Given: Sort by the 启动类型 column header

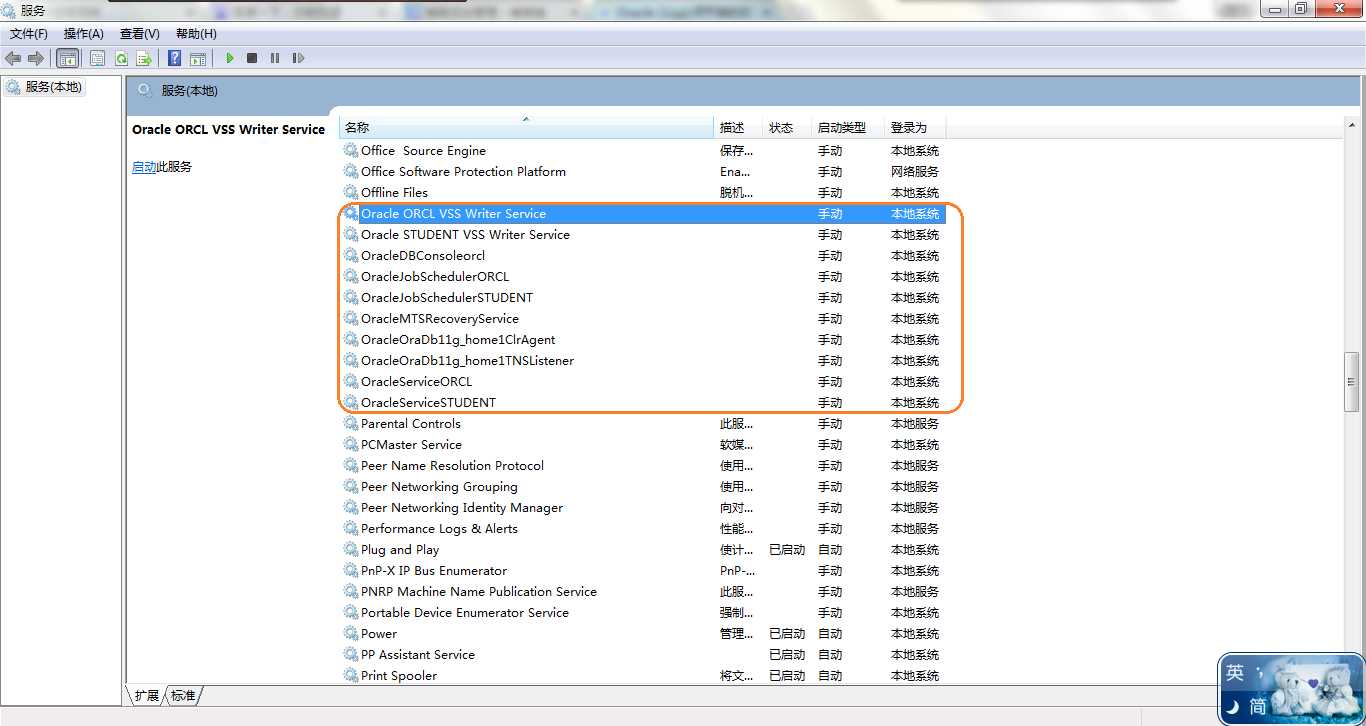Looking at the screenshot, I should [x=848, y=127].
